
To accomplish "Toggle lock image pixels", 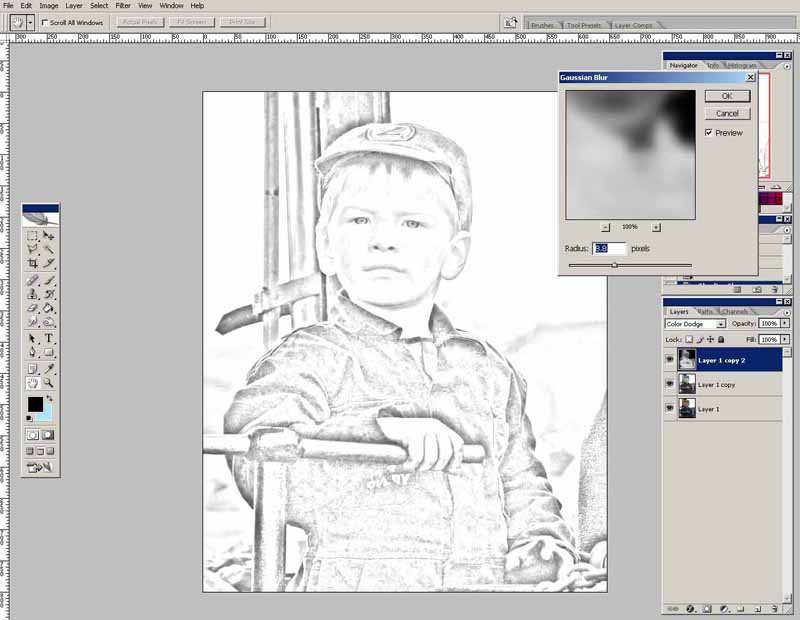I will point(700,339).
